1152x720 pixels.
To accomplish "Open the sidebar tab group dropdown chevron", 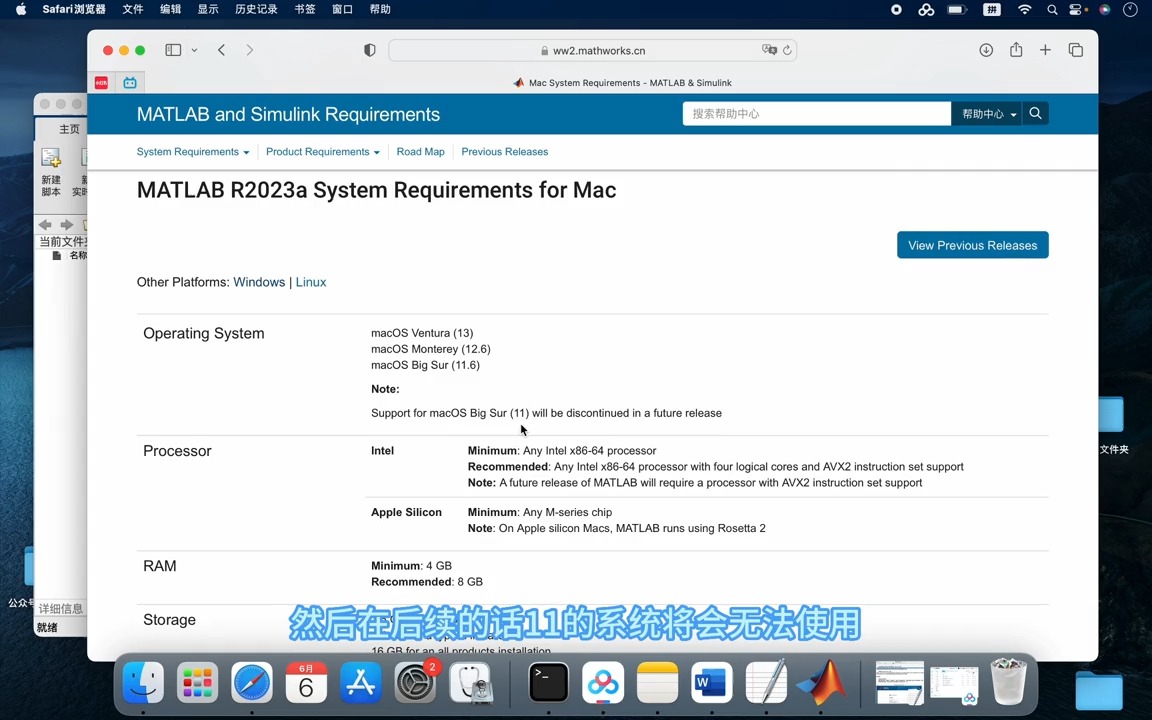I will click(x=194, y=50).
